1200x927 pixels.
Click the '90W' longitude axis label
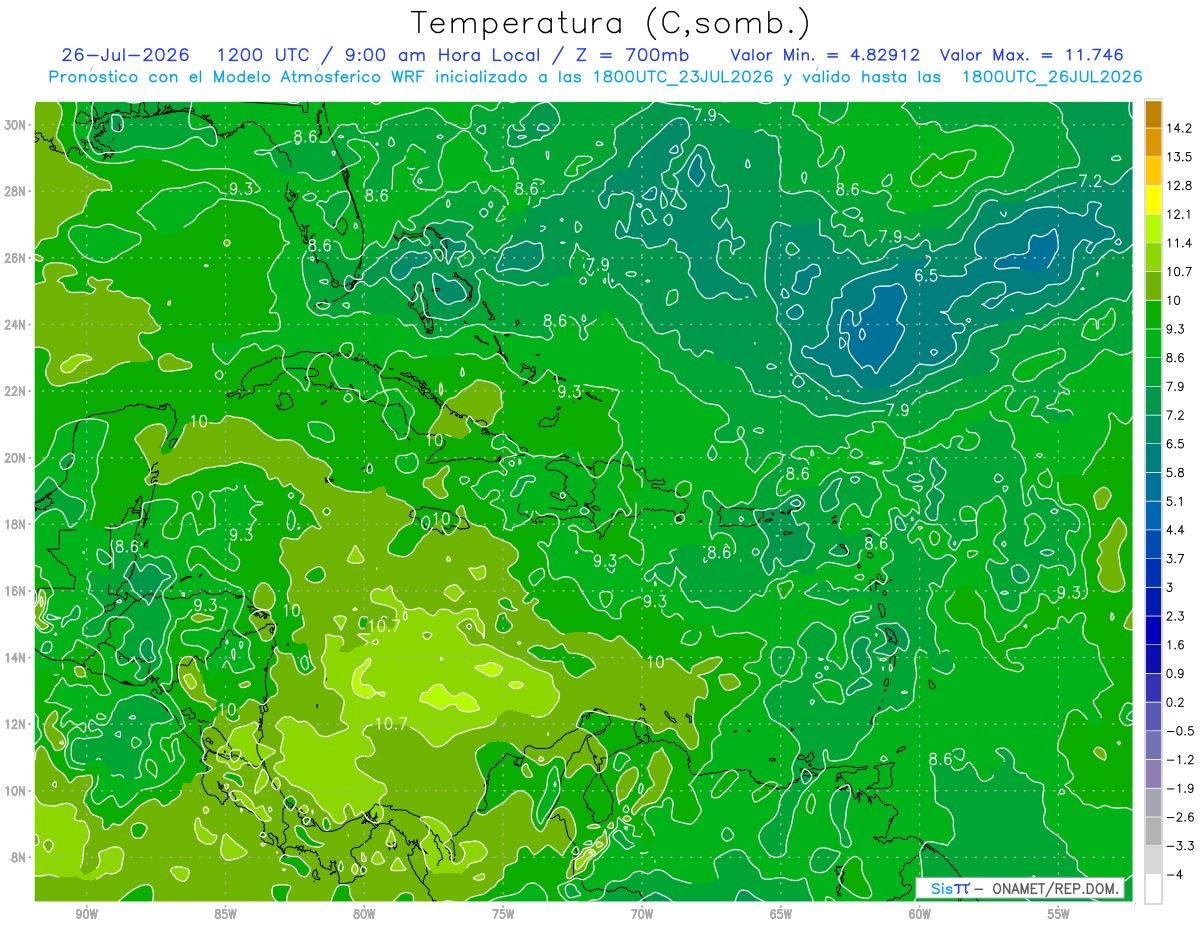pyautogui.click(x=86, y=914)
